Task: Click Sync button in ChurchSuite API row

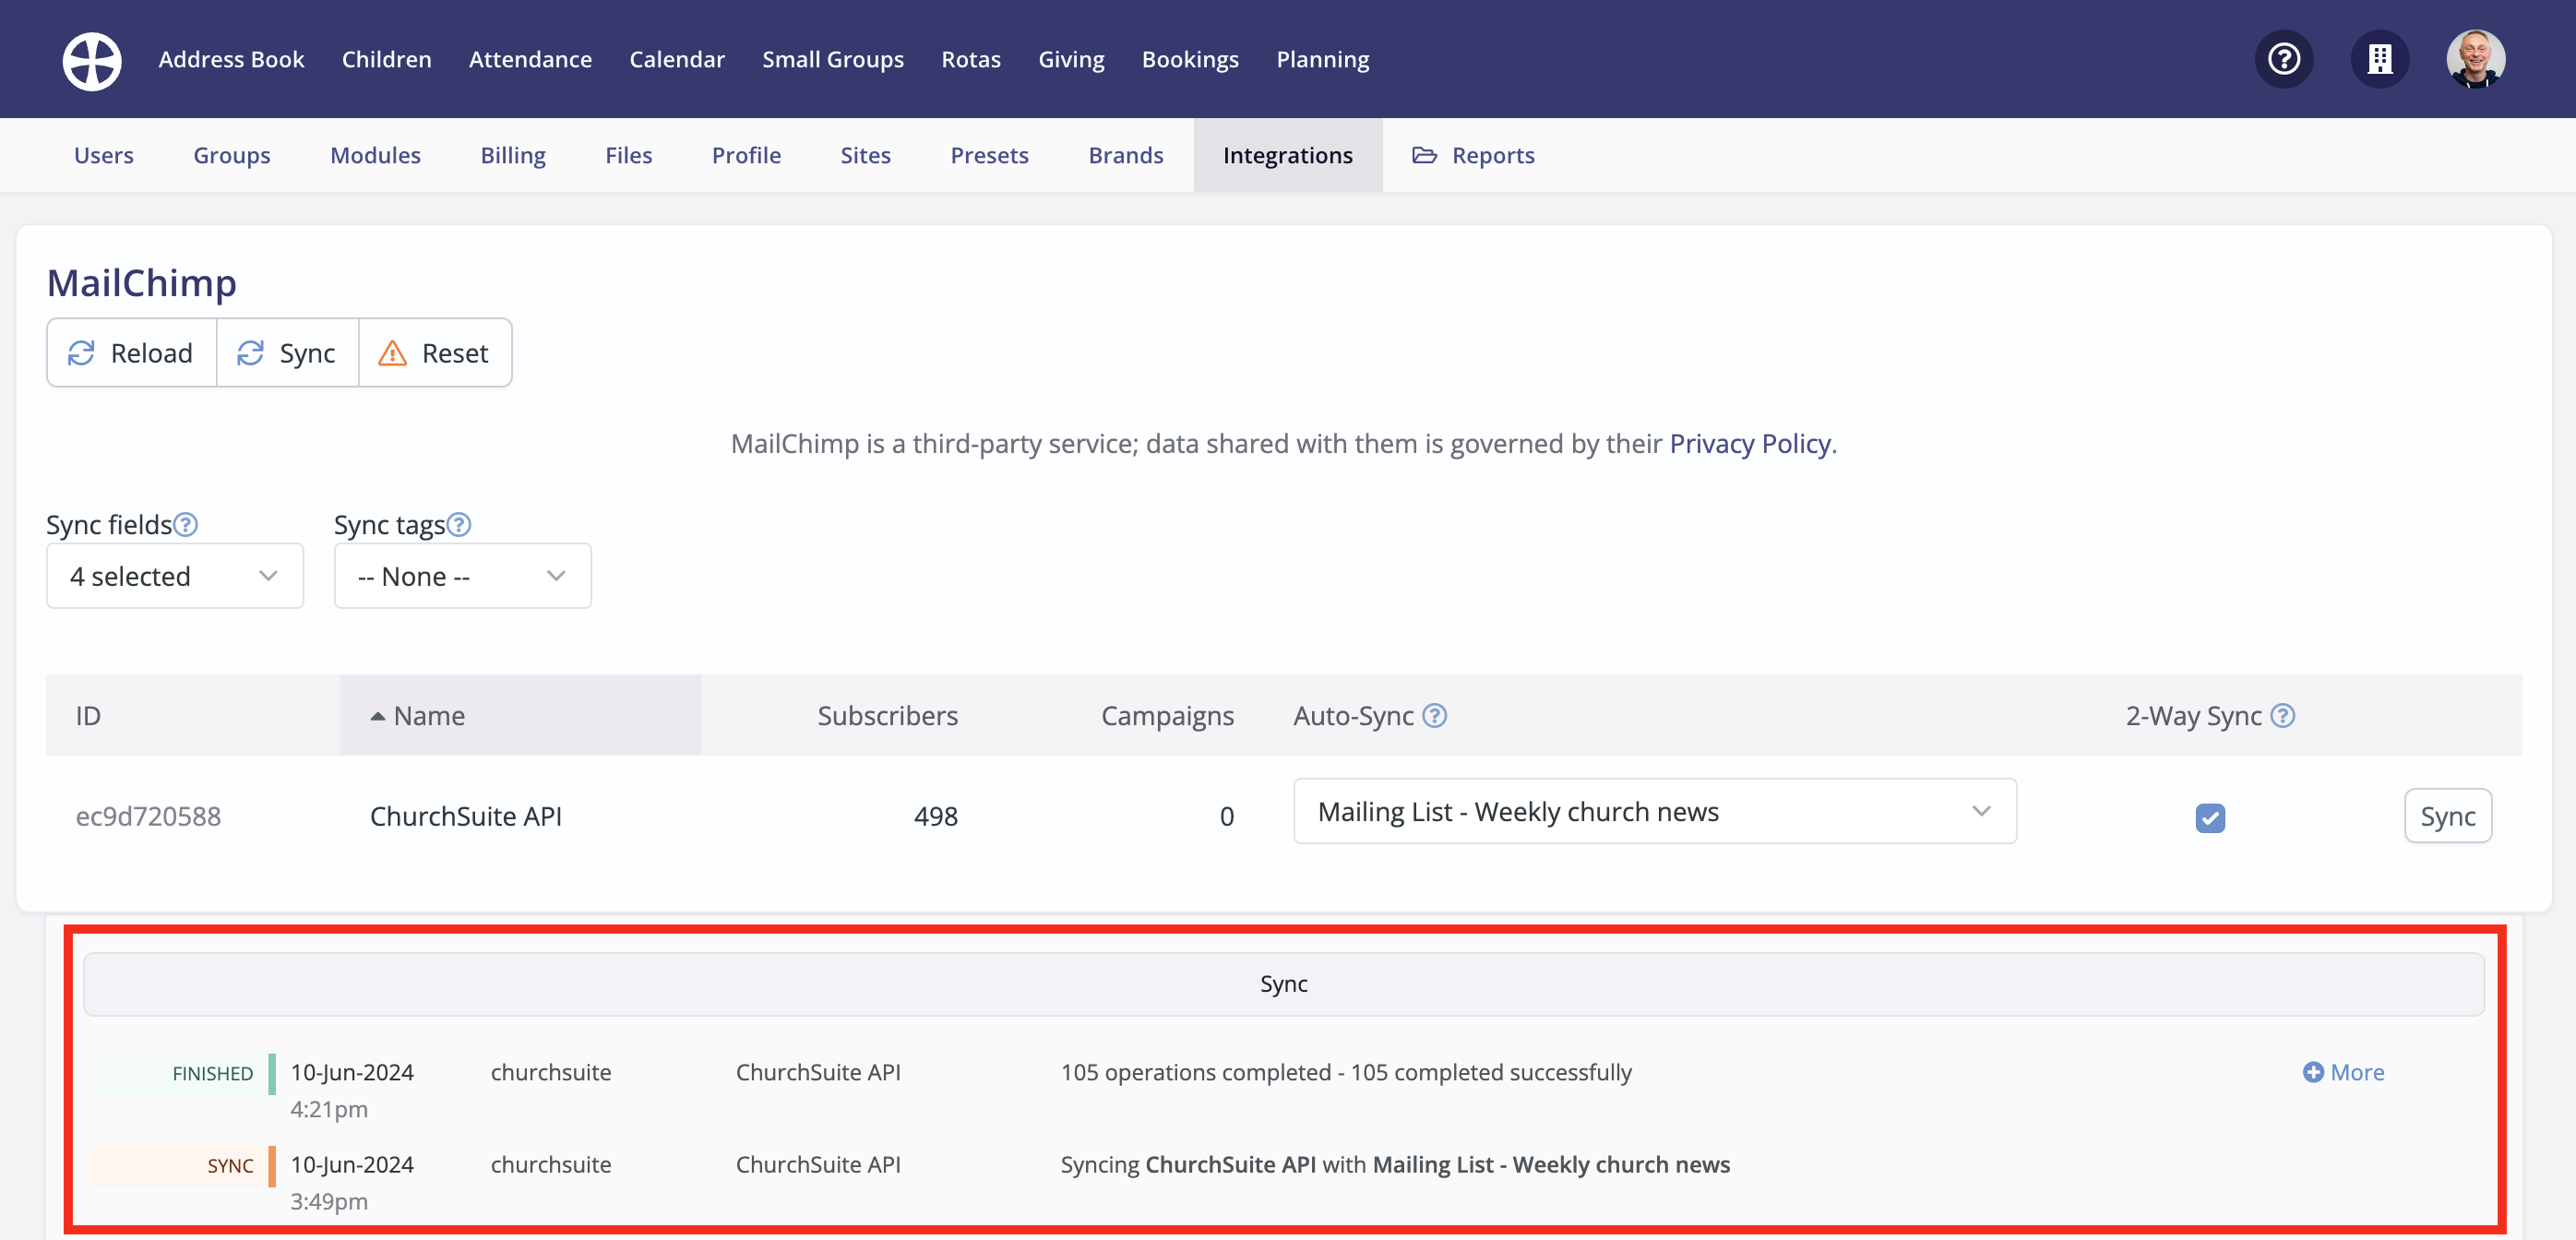Action: tap(2447, 816)
